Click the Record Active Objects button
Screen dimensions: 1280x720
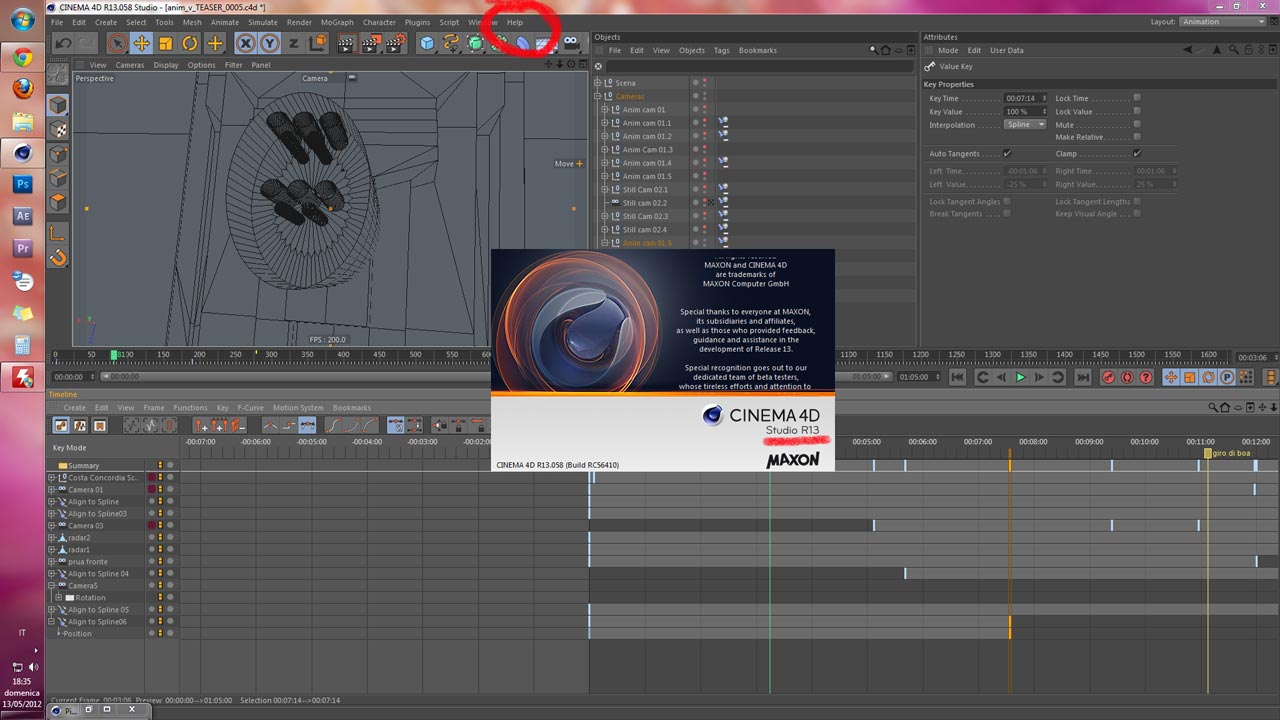coord(1108,377)
